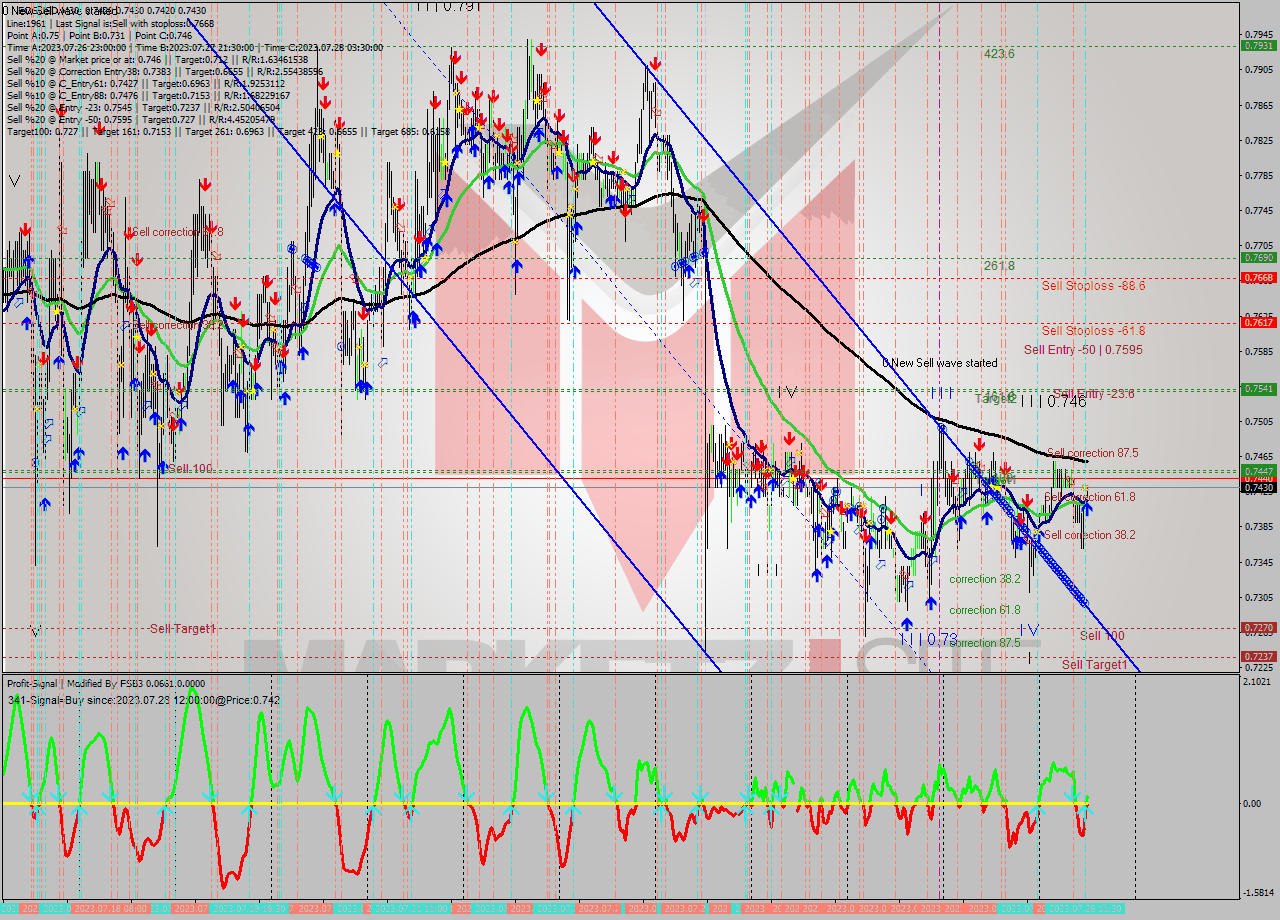Select the 0.7585 price axis tick

click(1258, 351)
